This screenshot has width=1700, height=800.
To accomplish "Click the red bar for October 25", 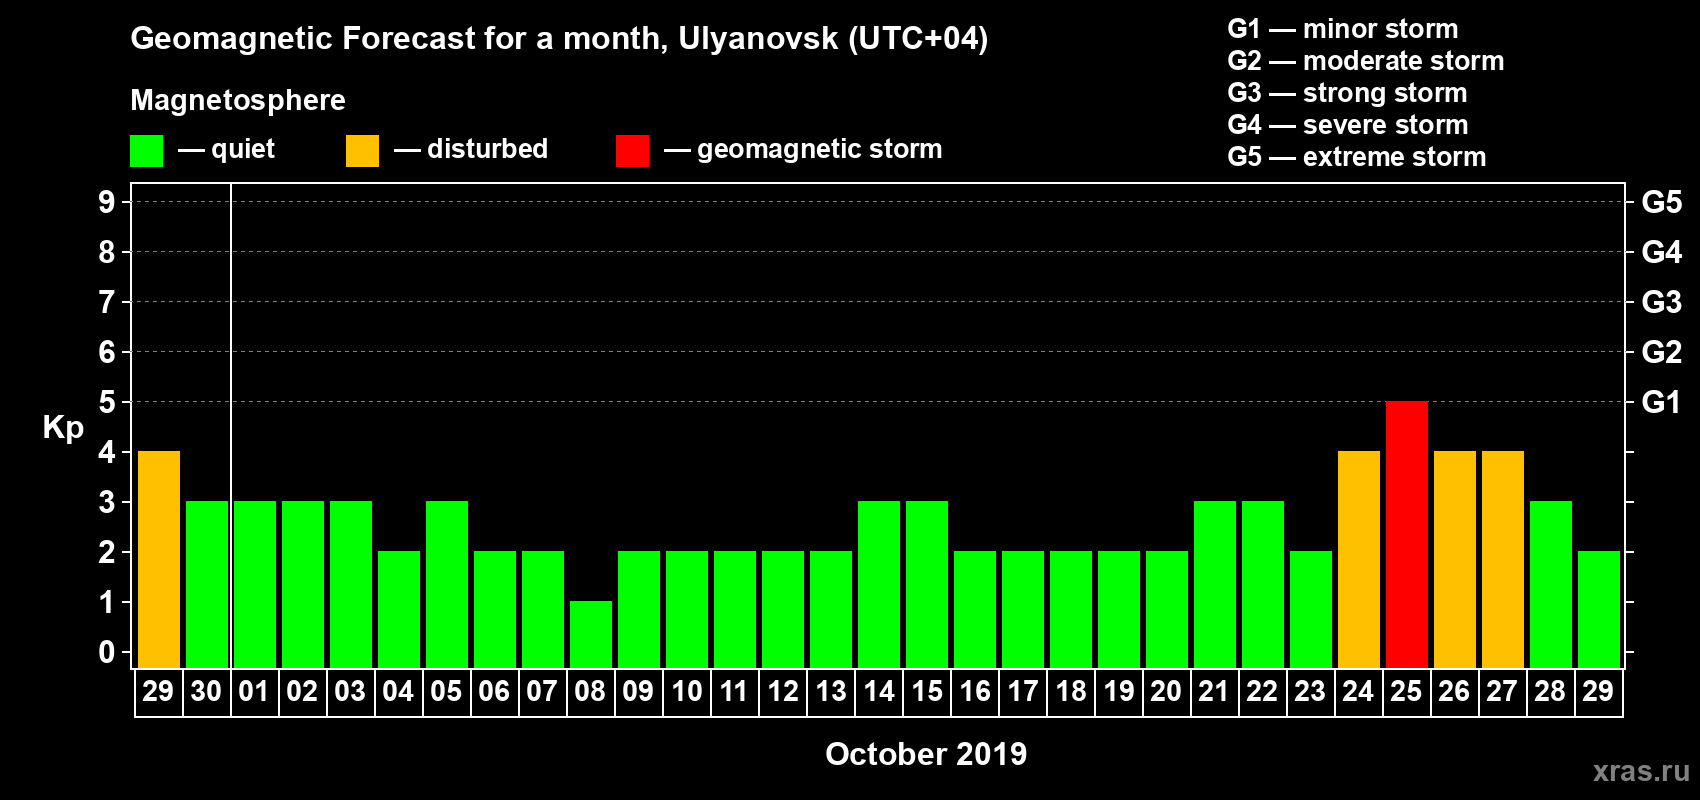I will click(1407, 534).
